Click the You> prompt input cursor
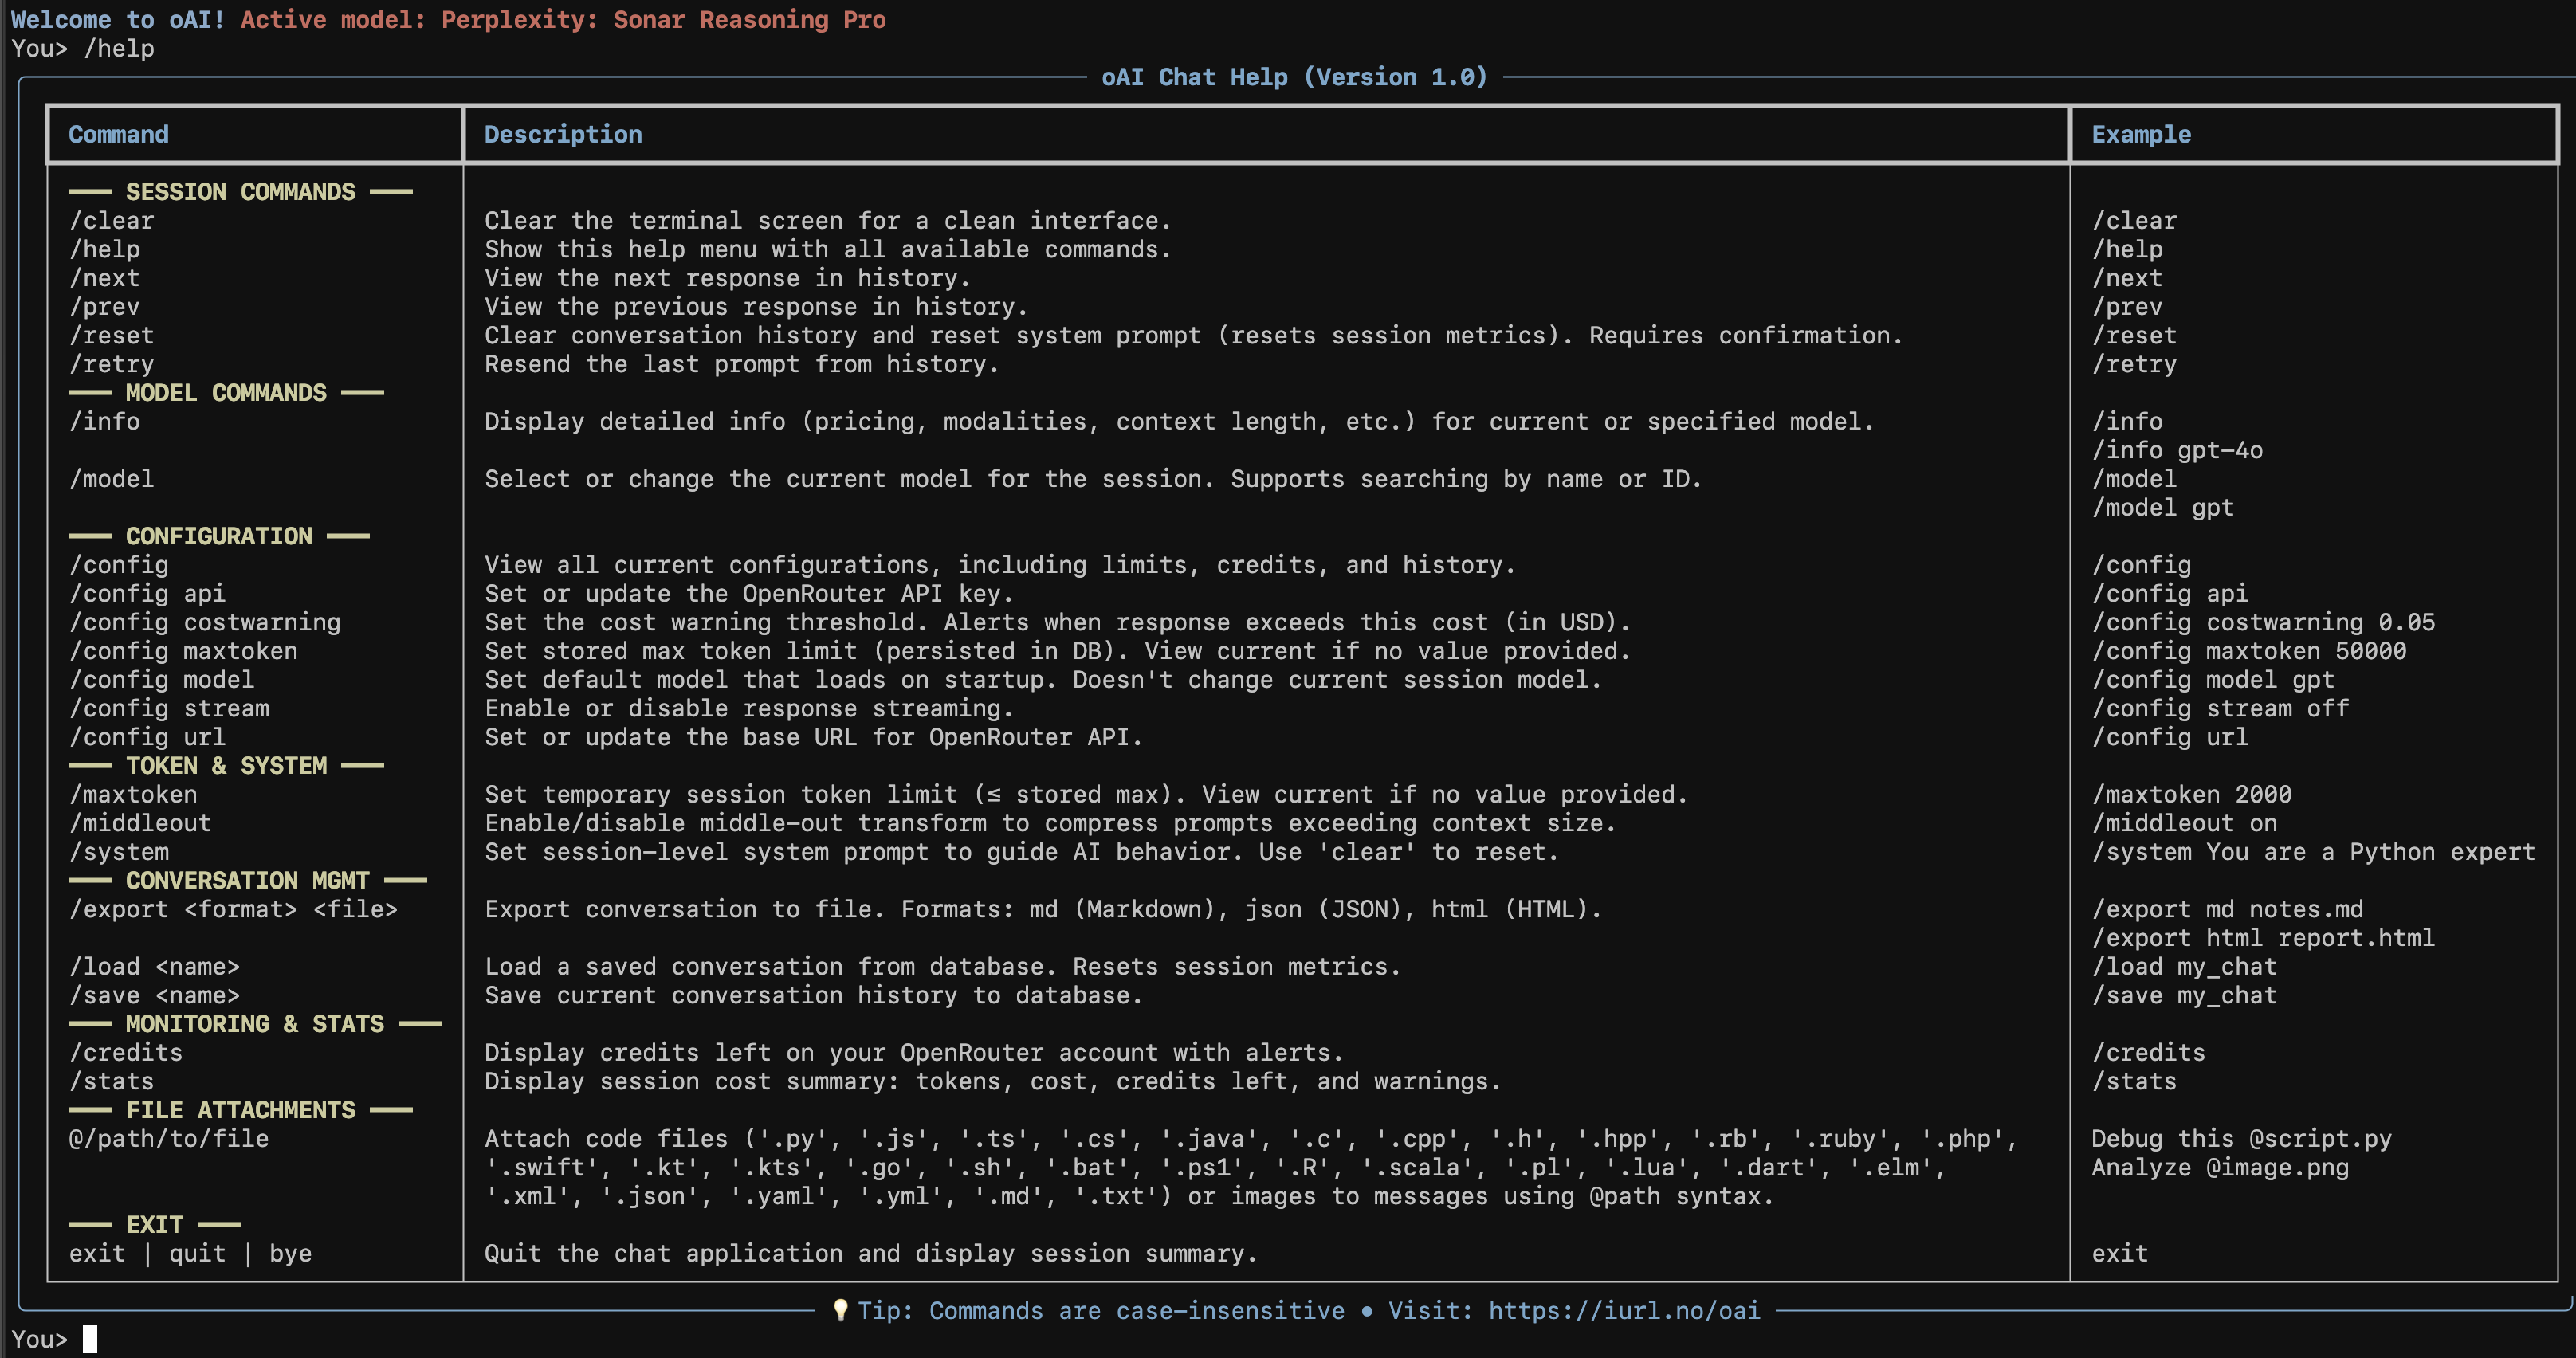 (90, 1339)
